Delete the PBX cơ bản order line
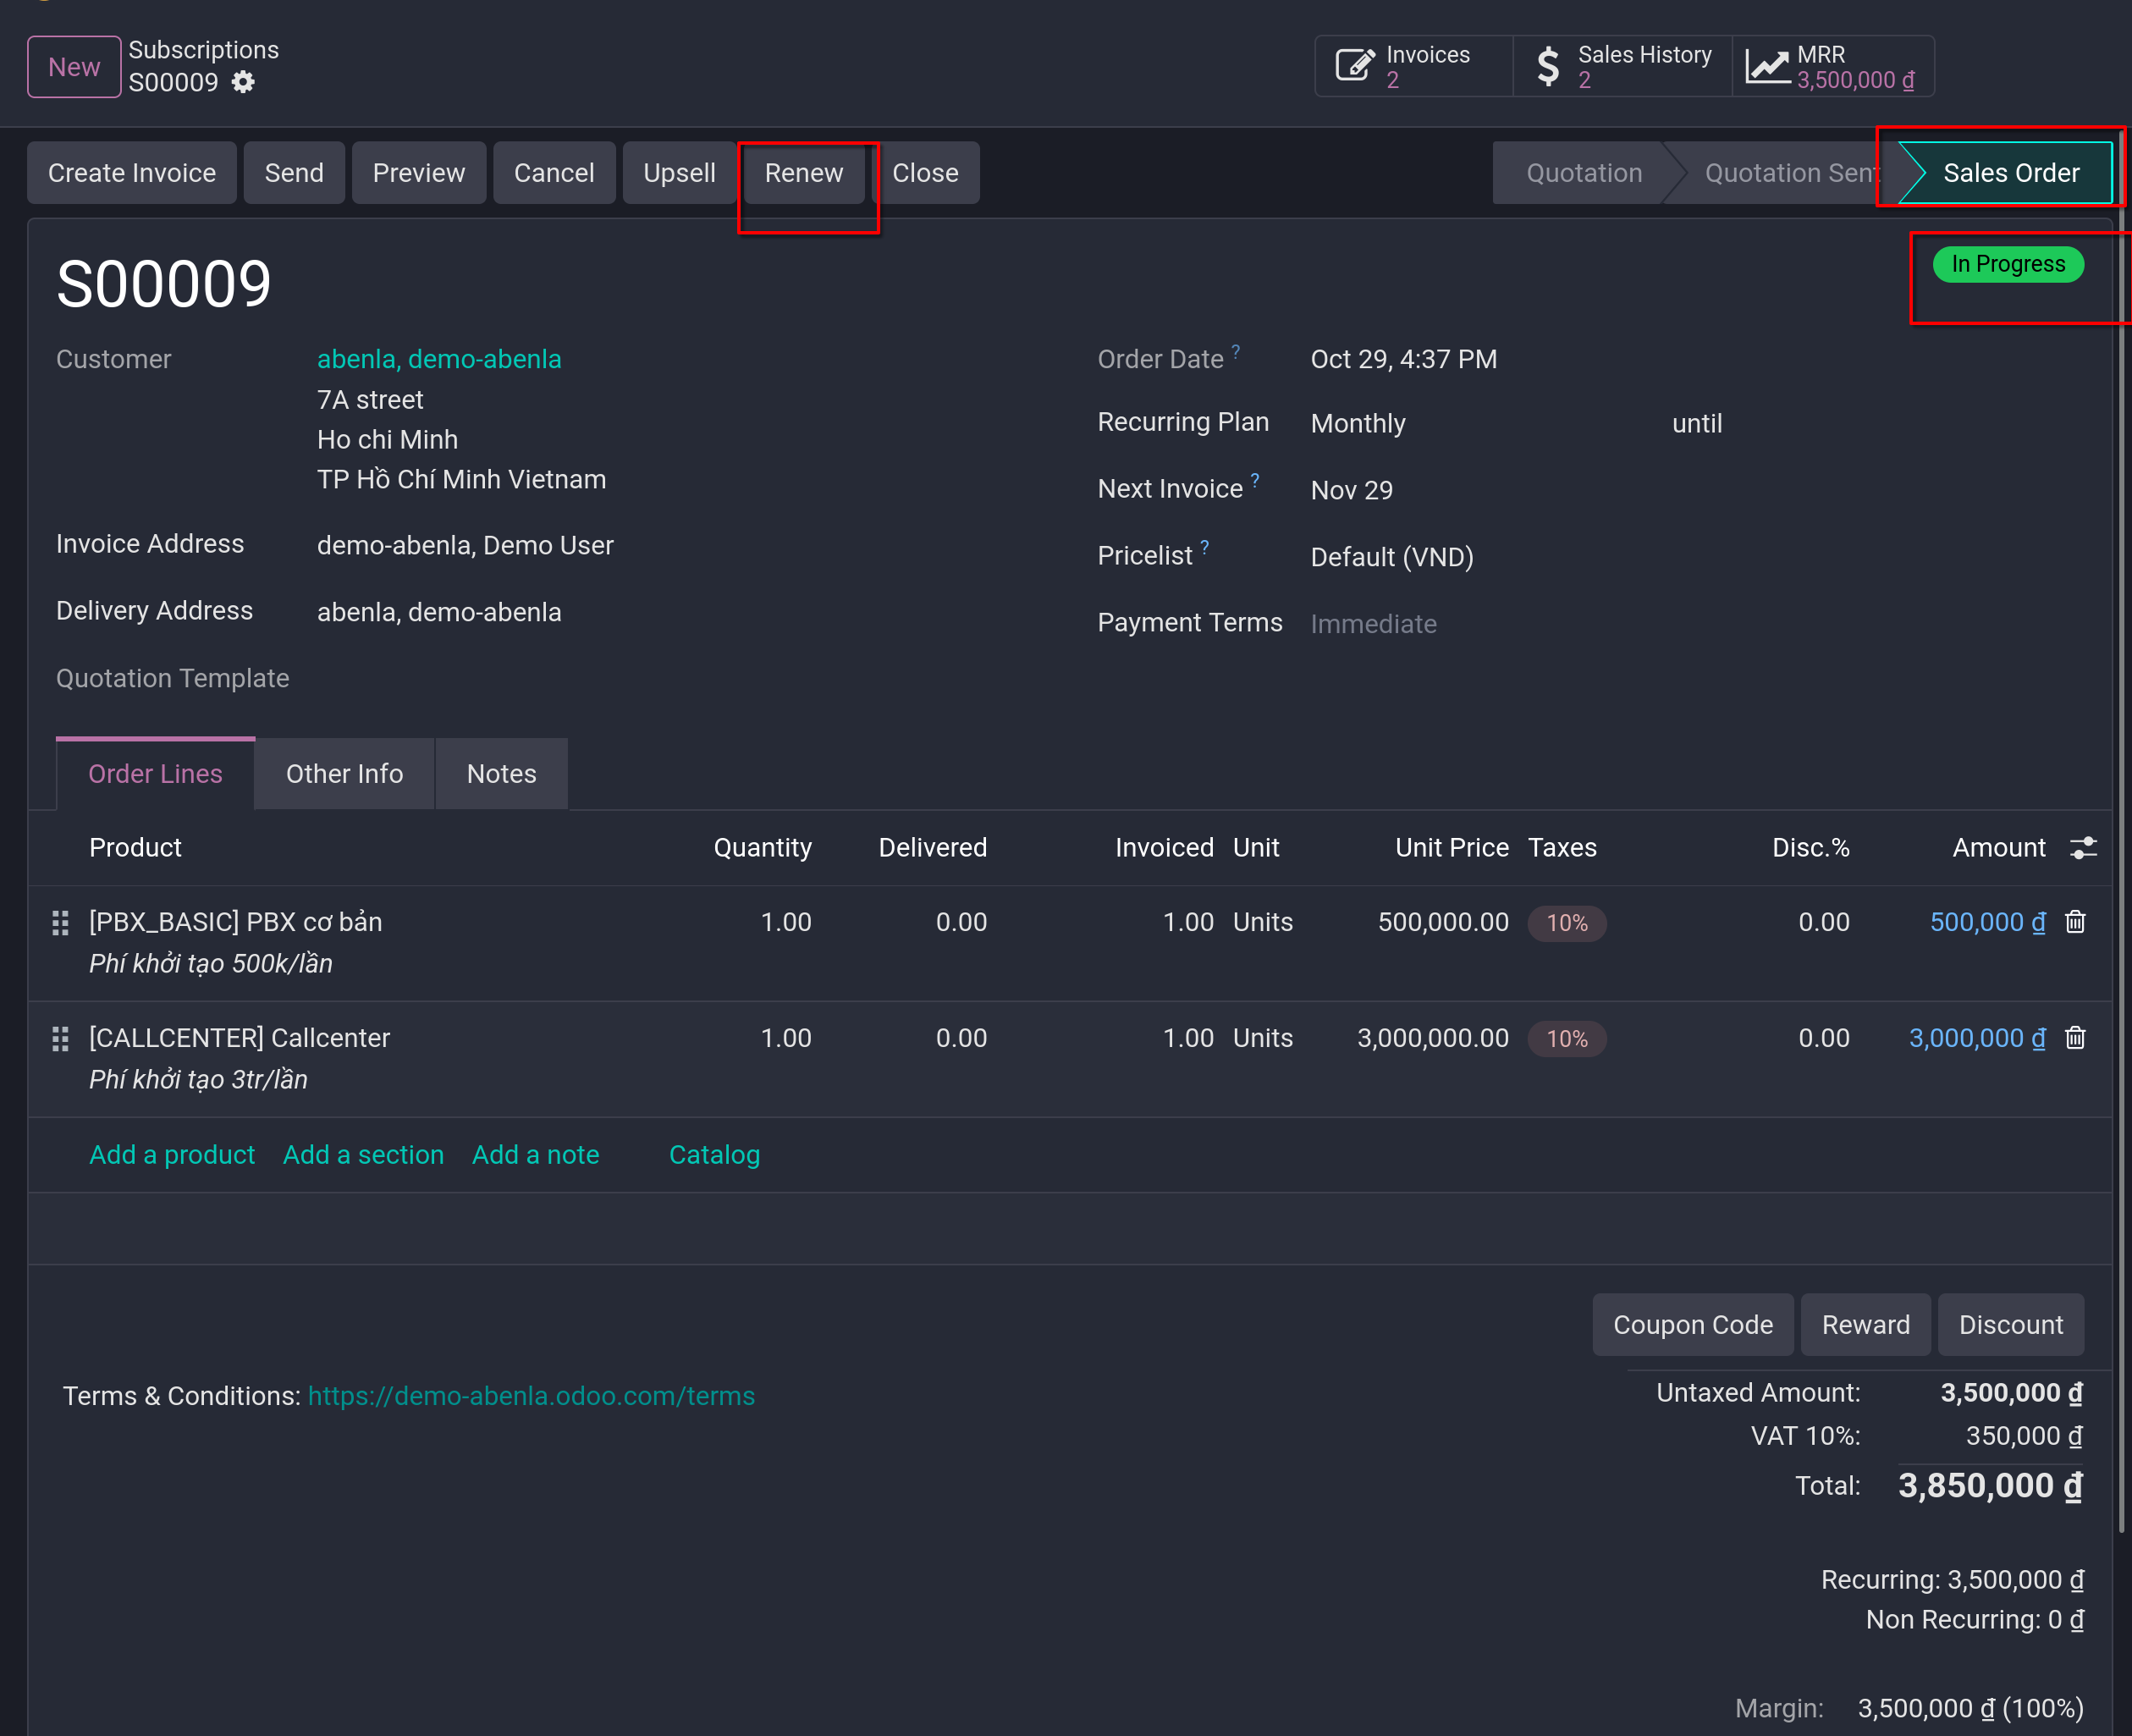2132x1736 pixels. 2075,921
